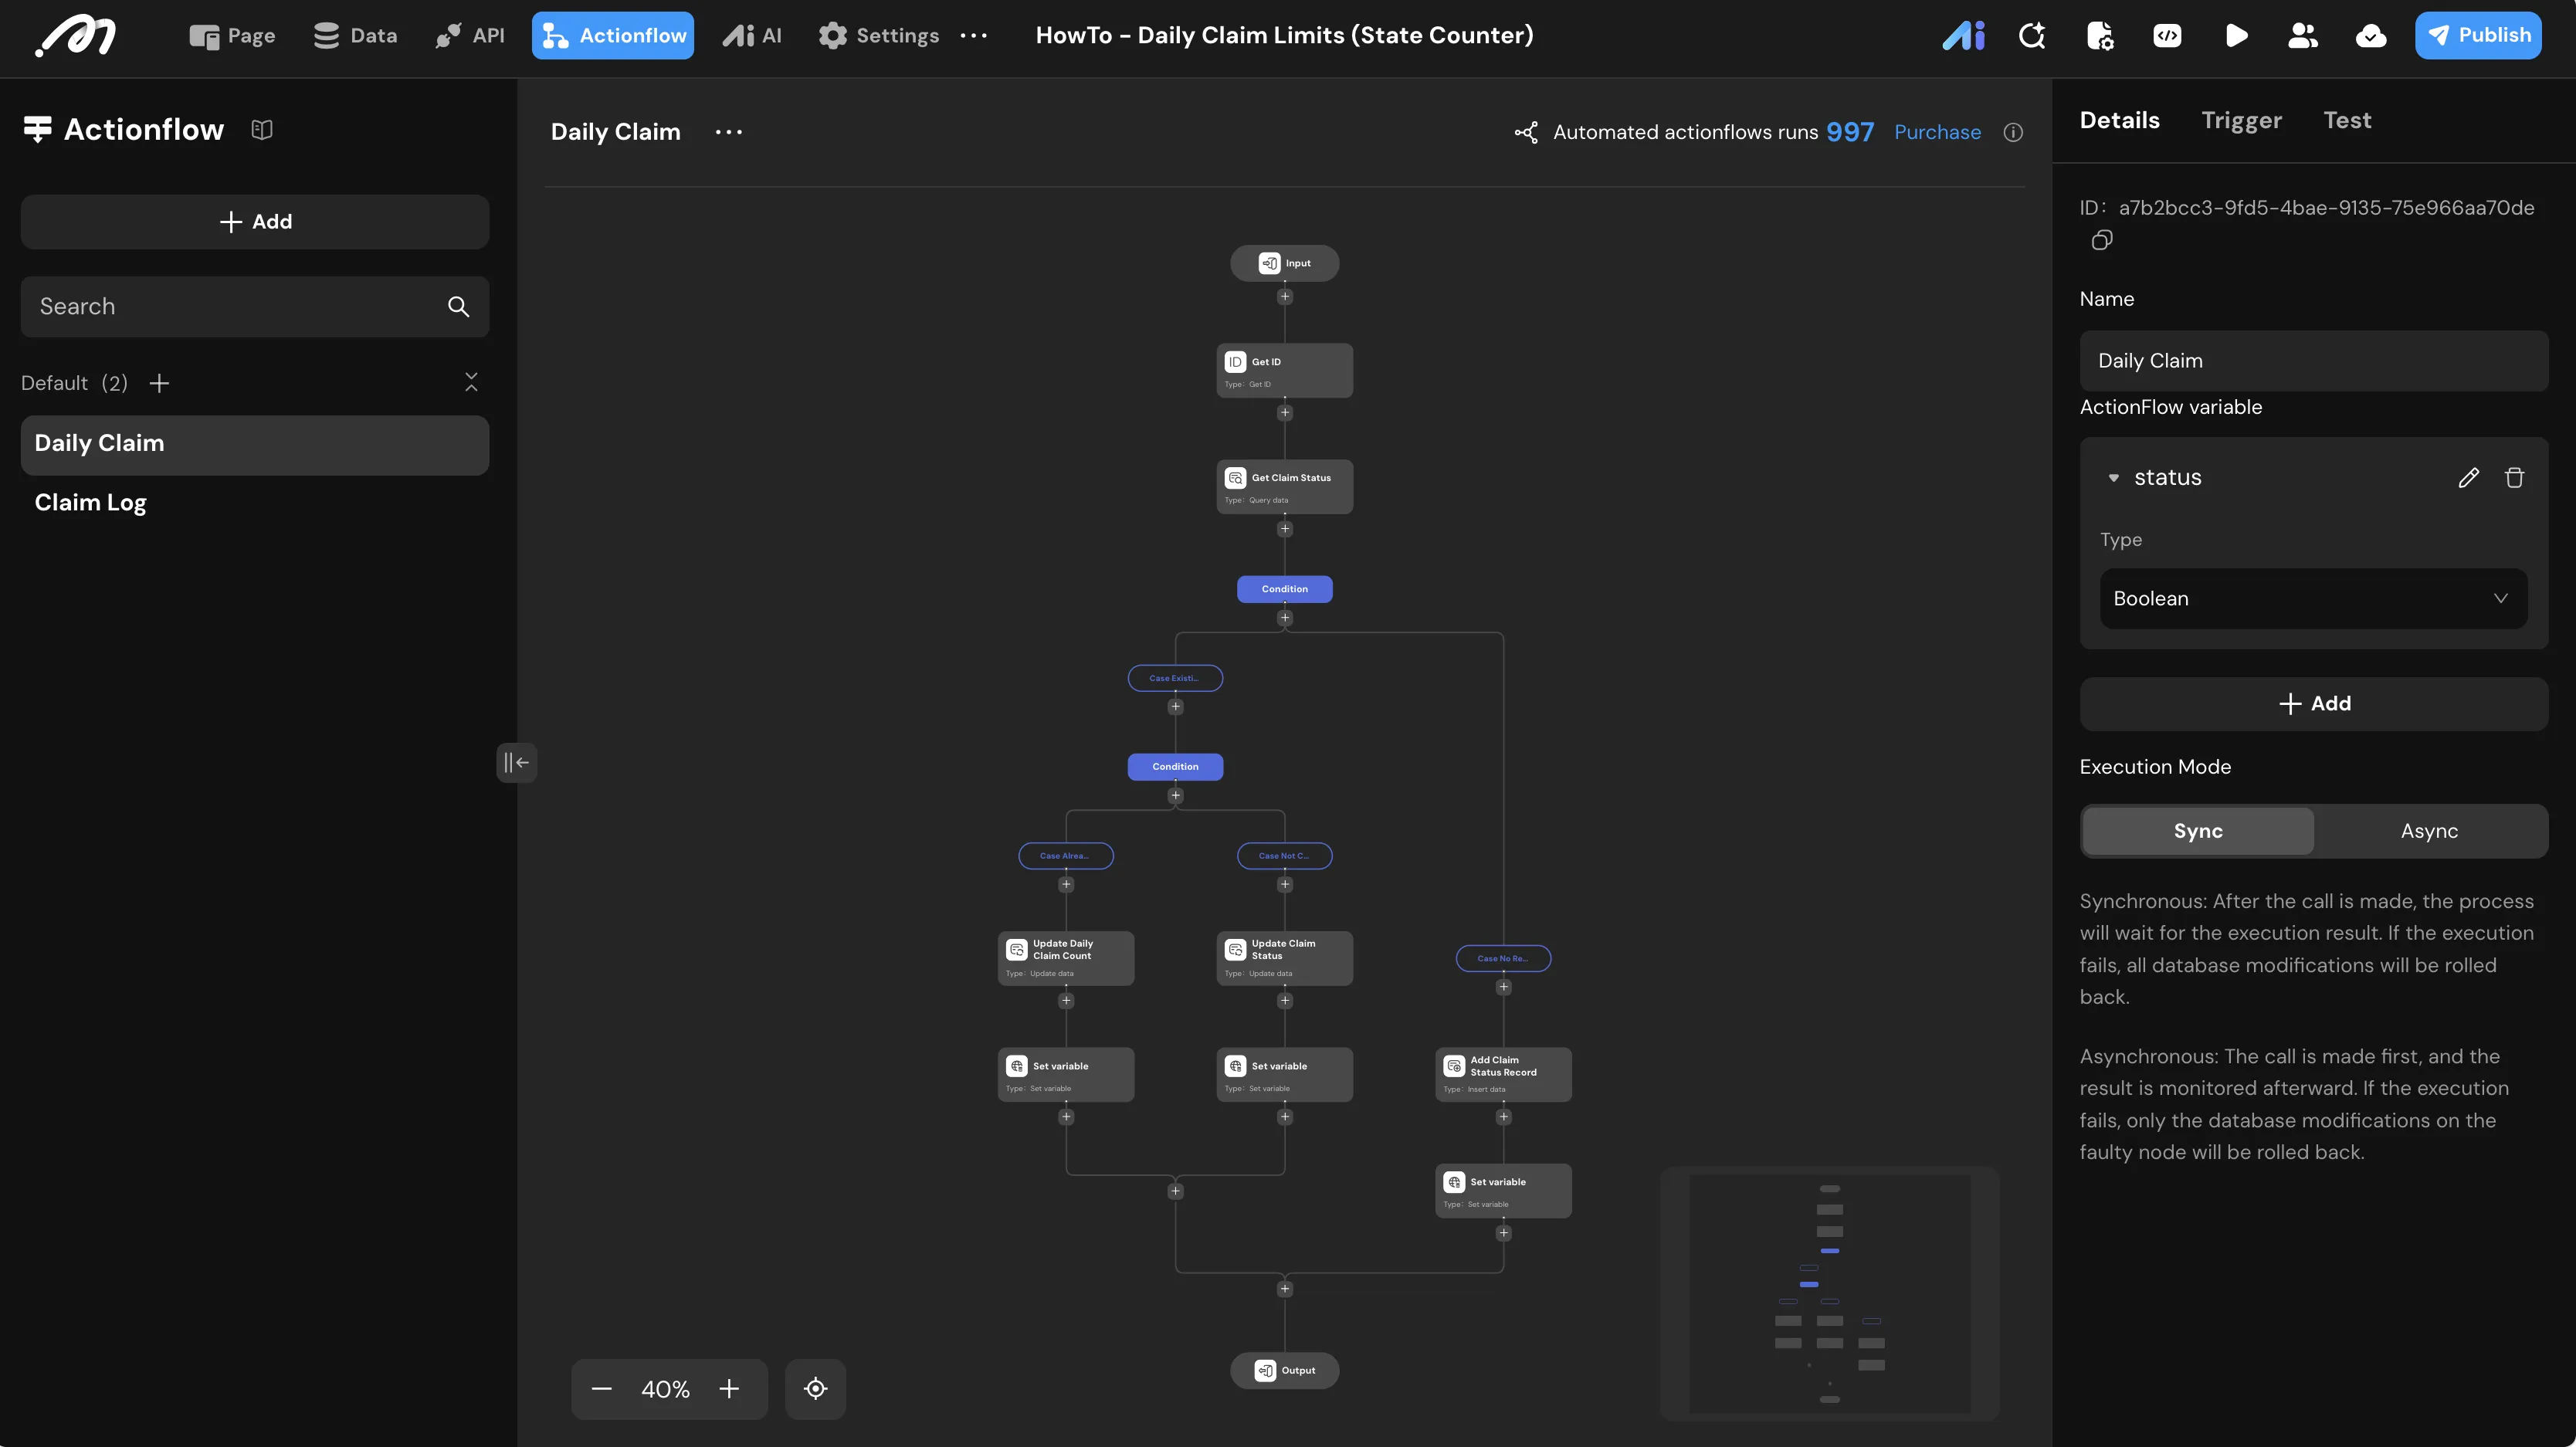Image resolution: width=2576 pixels, height=1447 pixels.
Task: Zoom in the canvas with plus
Action: [729, 1389]
